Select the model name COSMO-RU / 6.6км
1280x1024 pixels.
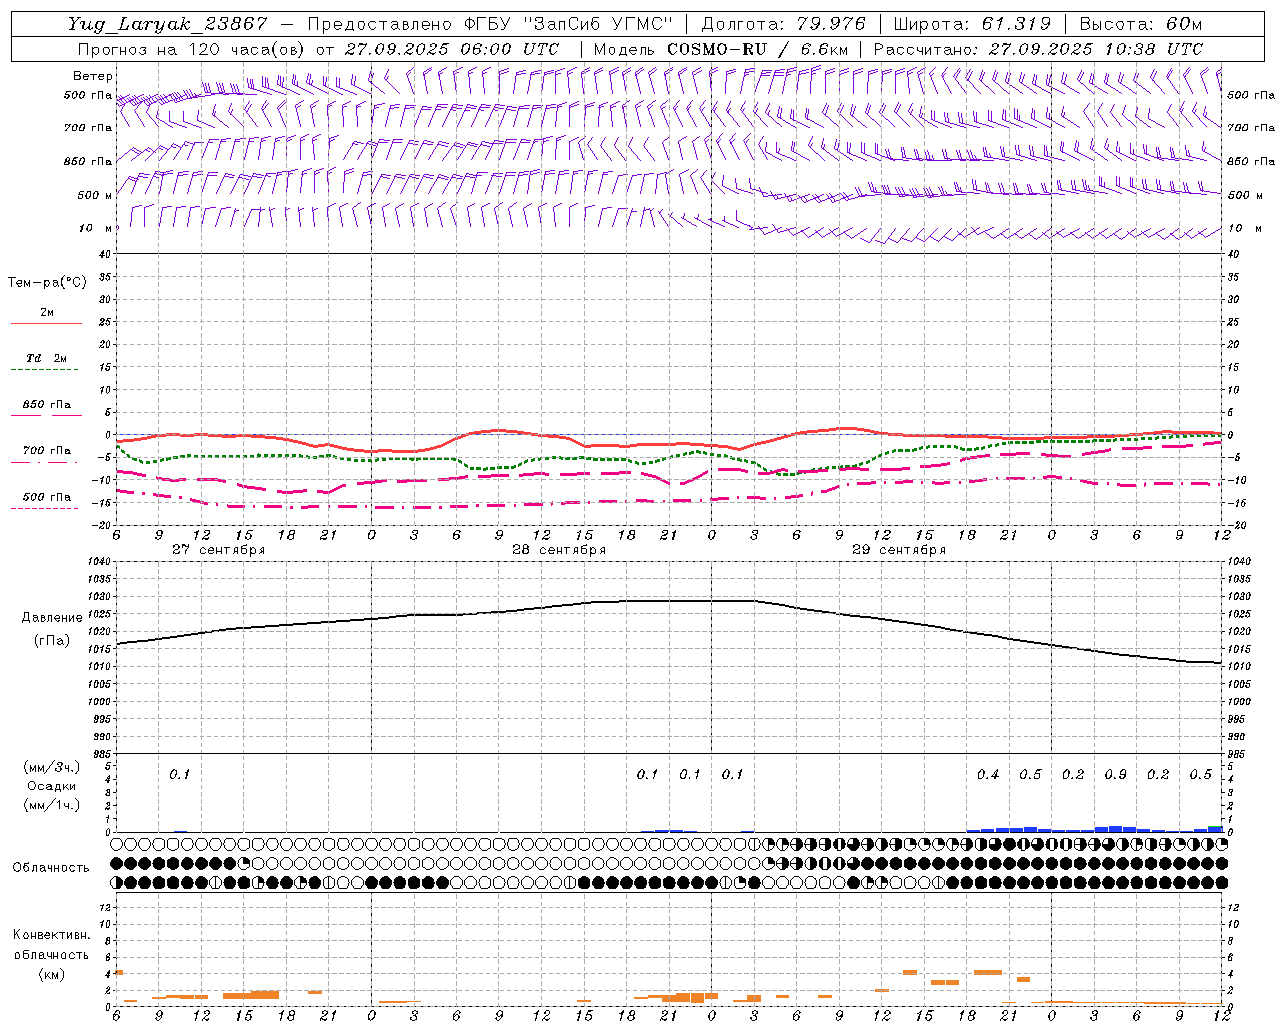pyautogui.click(x=758, y=49)
